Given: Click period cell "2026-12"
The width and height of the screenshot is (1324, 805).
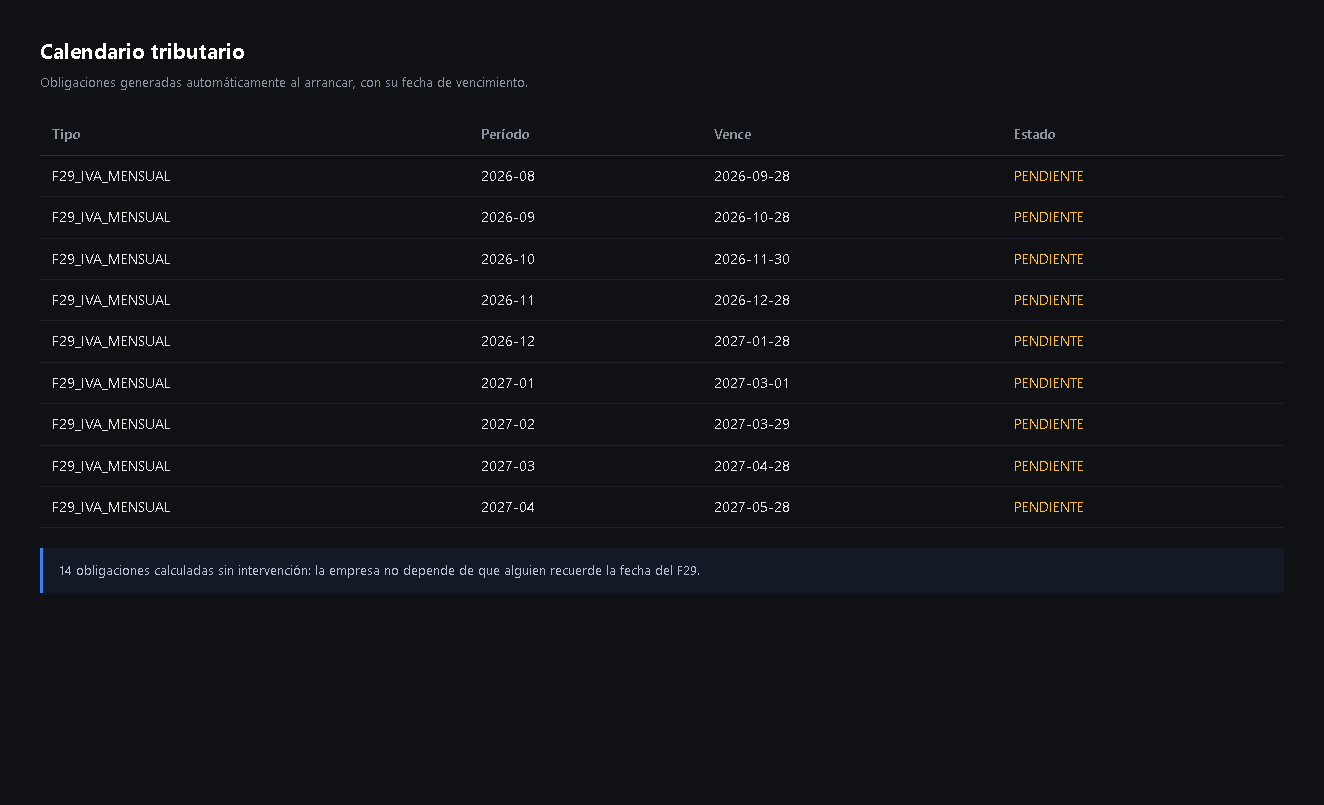Looking at the screenshot, I should pyautogui.click(x=508, y=341).
